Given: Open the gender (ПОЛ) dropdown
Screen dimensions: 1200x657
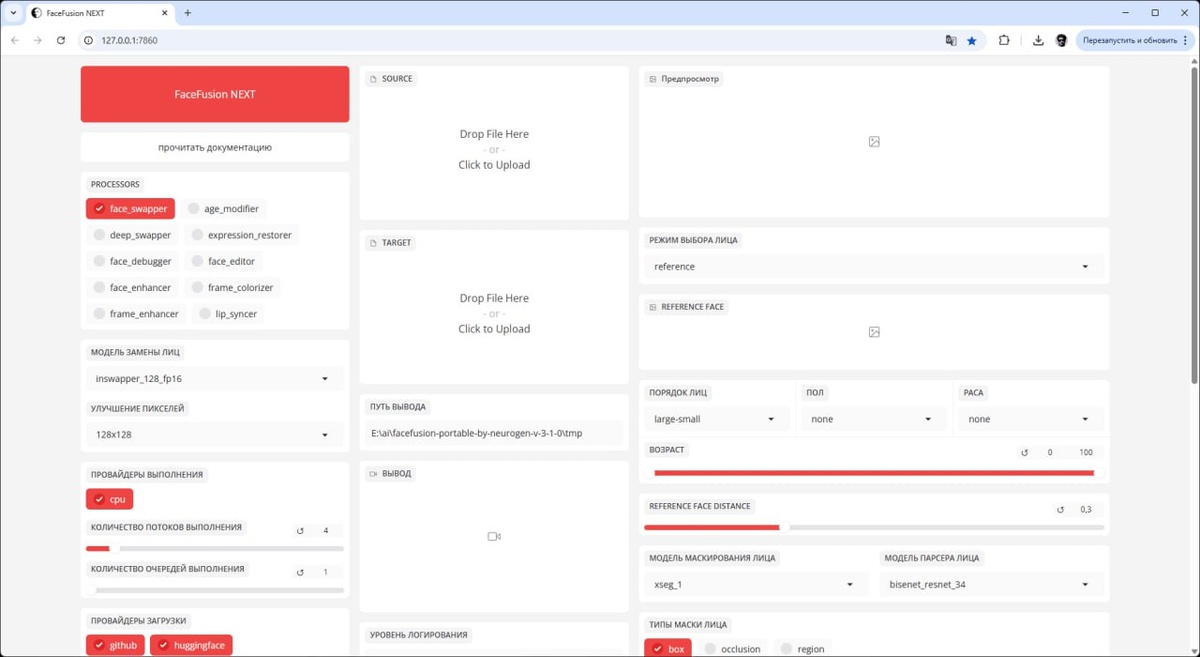Looking at the screenshot, I should (873, 419).
